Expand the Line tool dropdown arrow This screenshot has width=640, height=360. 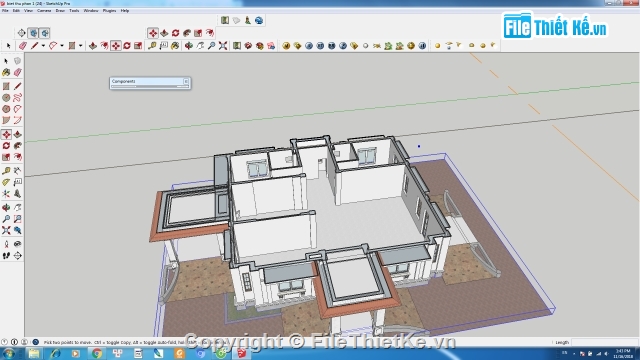pyautogui.click(x=43, y=46)
